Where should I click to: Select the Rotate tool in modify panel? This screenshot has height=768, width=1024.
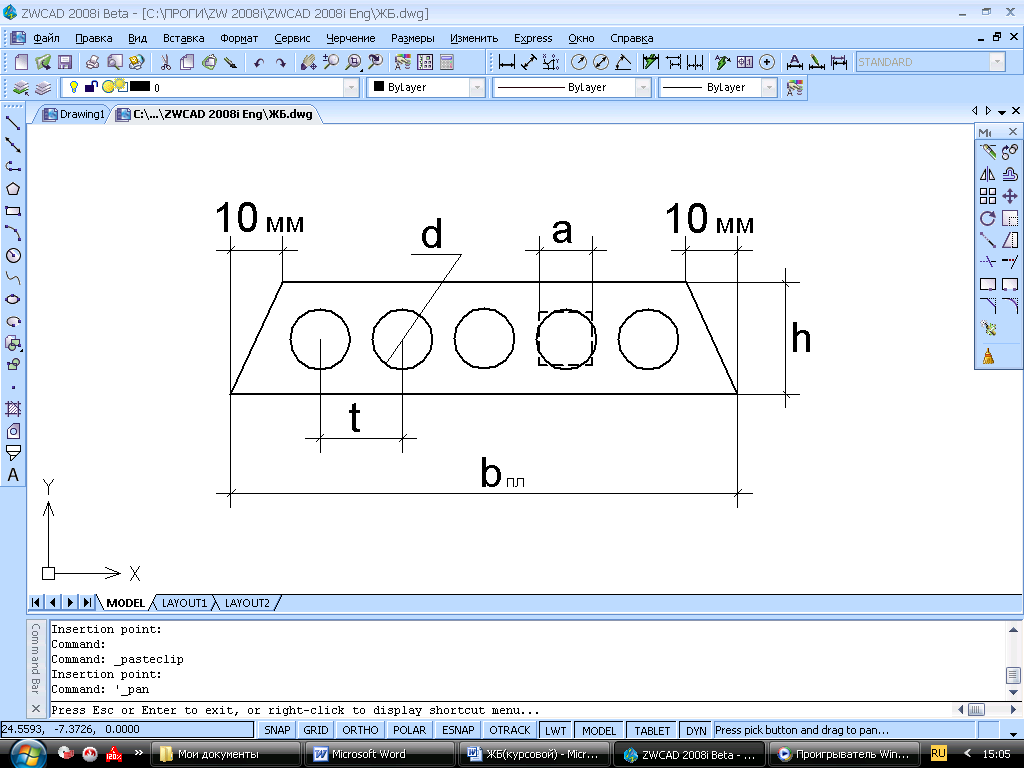click(x=987, y=218)
